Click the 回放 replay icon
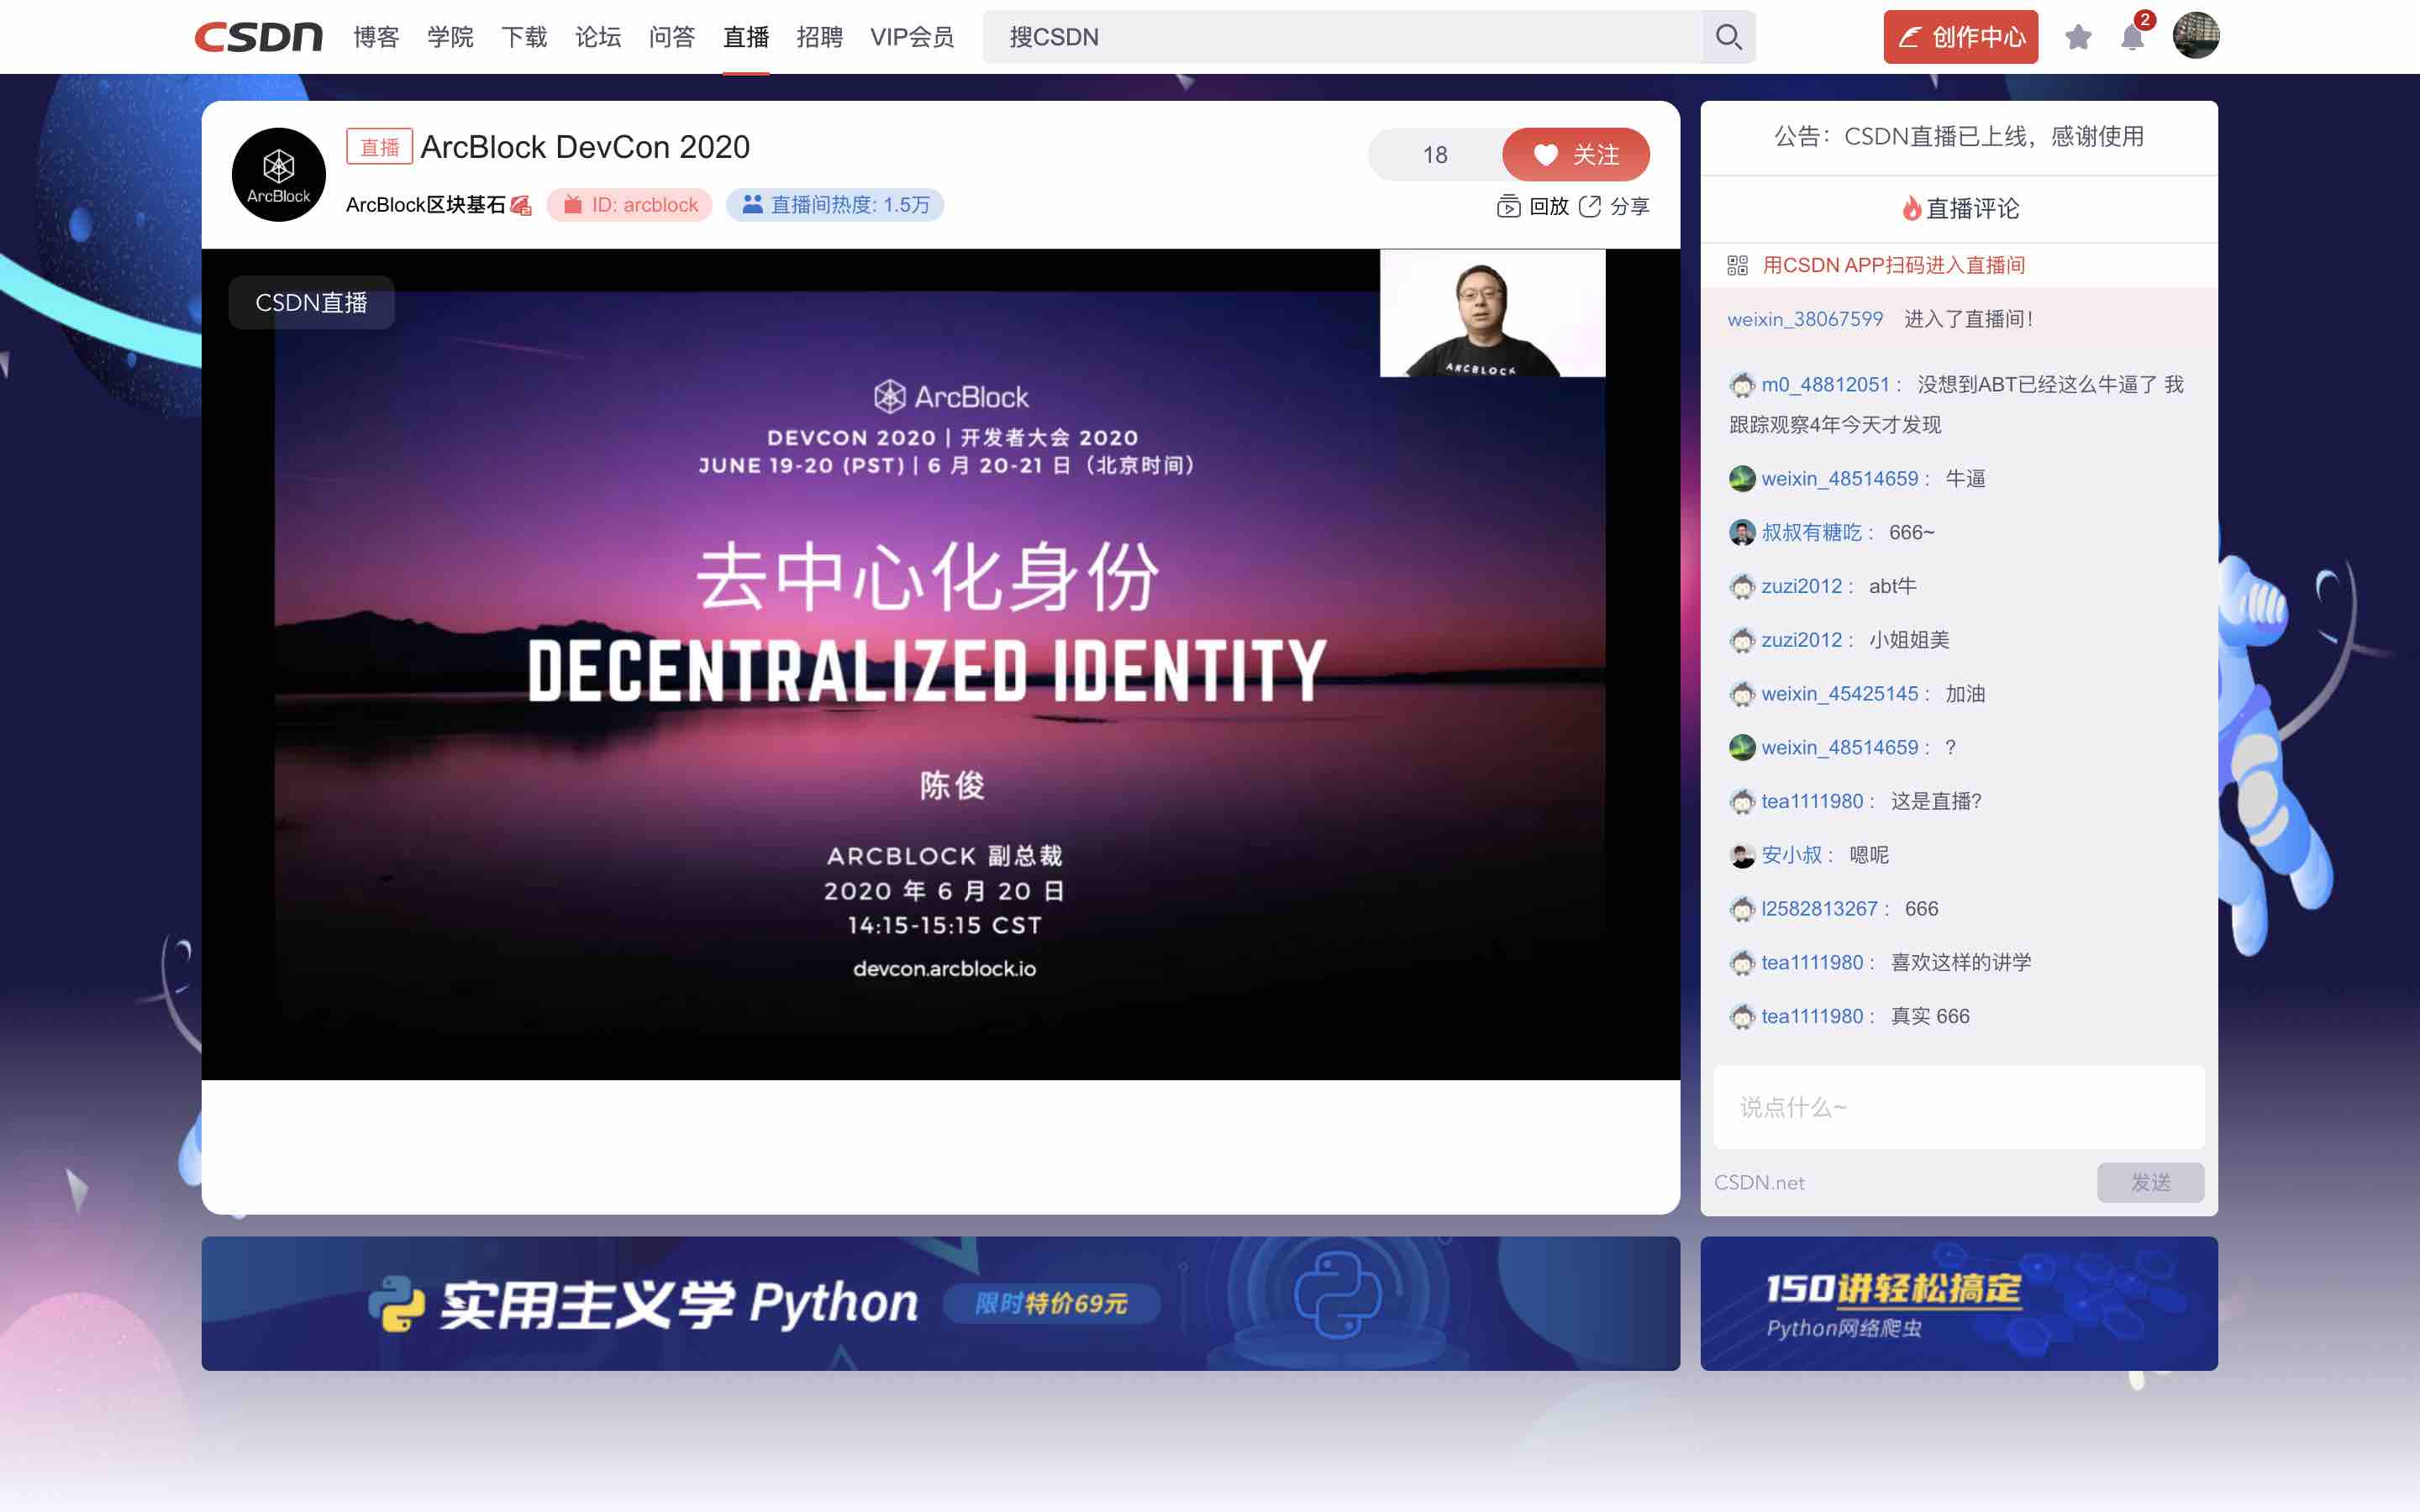Image resolution: width=2420 pixels, height=1512 pixels. [x=1508, y=206]
